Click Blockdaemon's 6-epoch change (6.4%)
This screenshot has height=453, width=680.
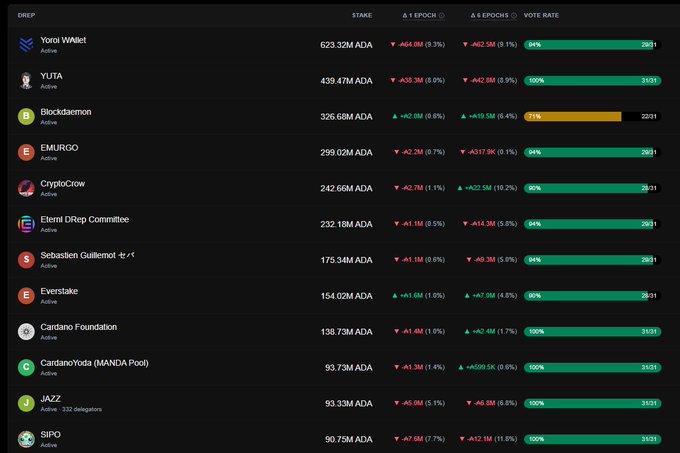(489, 116)
